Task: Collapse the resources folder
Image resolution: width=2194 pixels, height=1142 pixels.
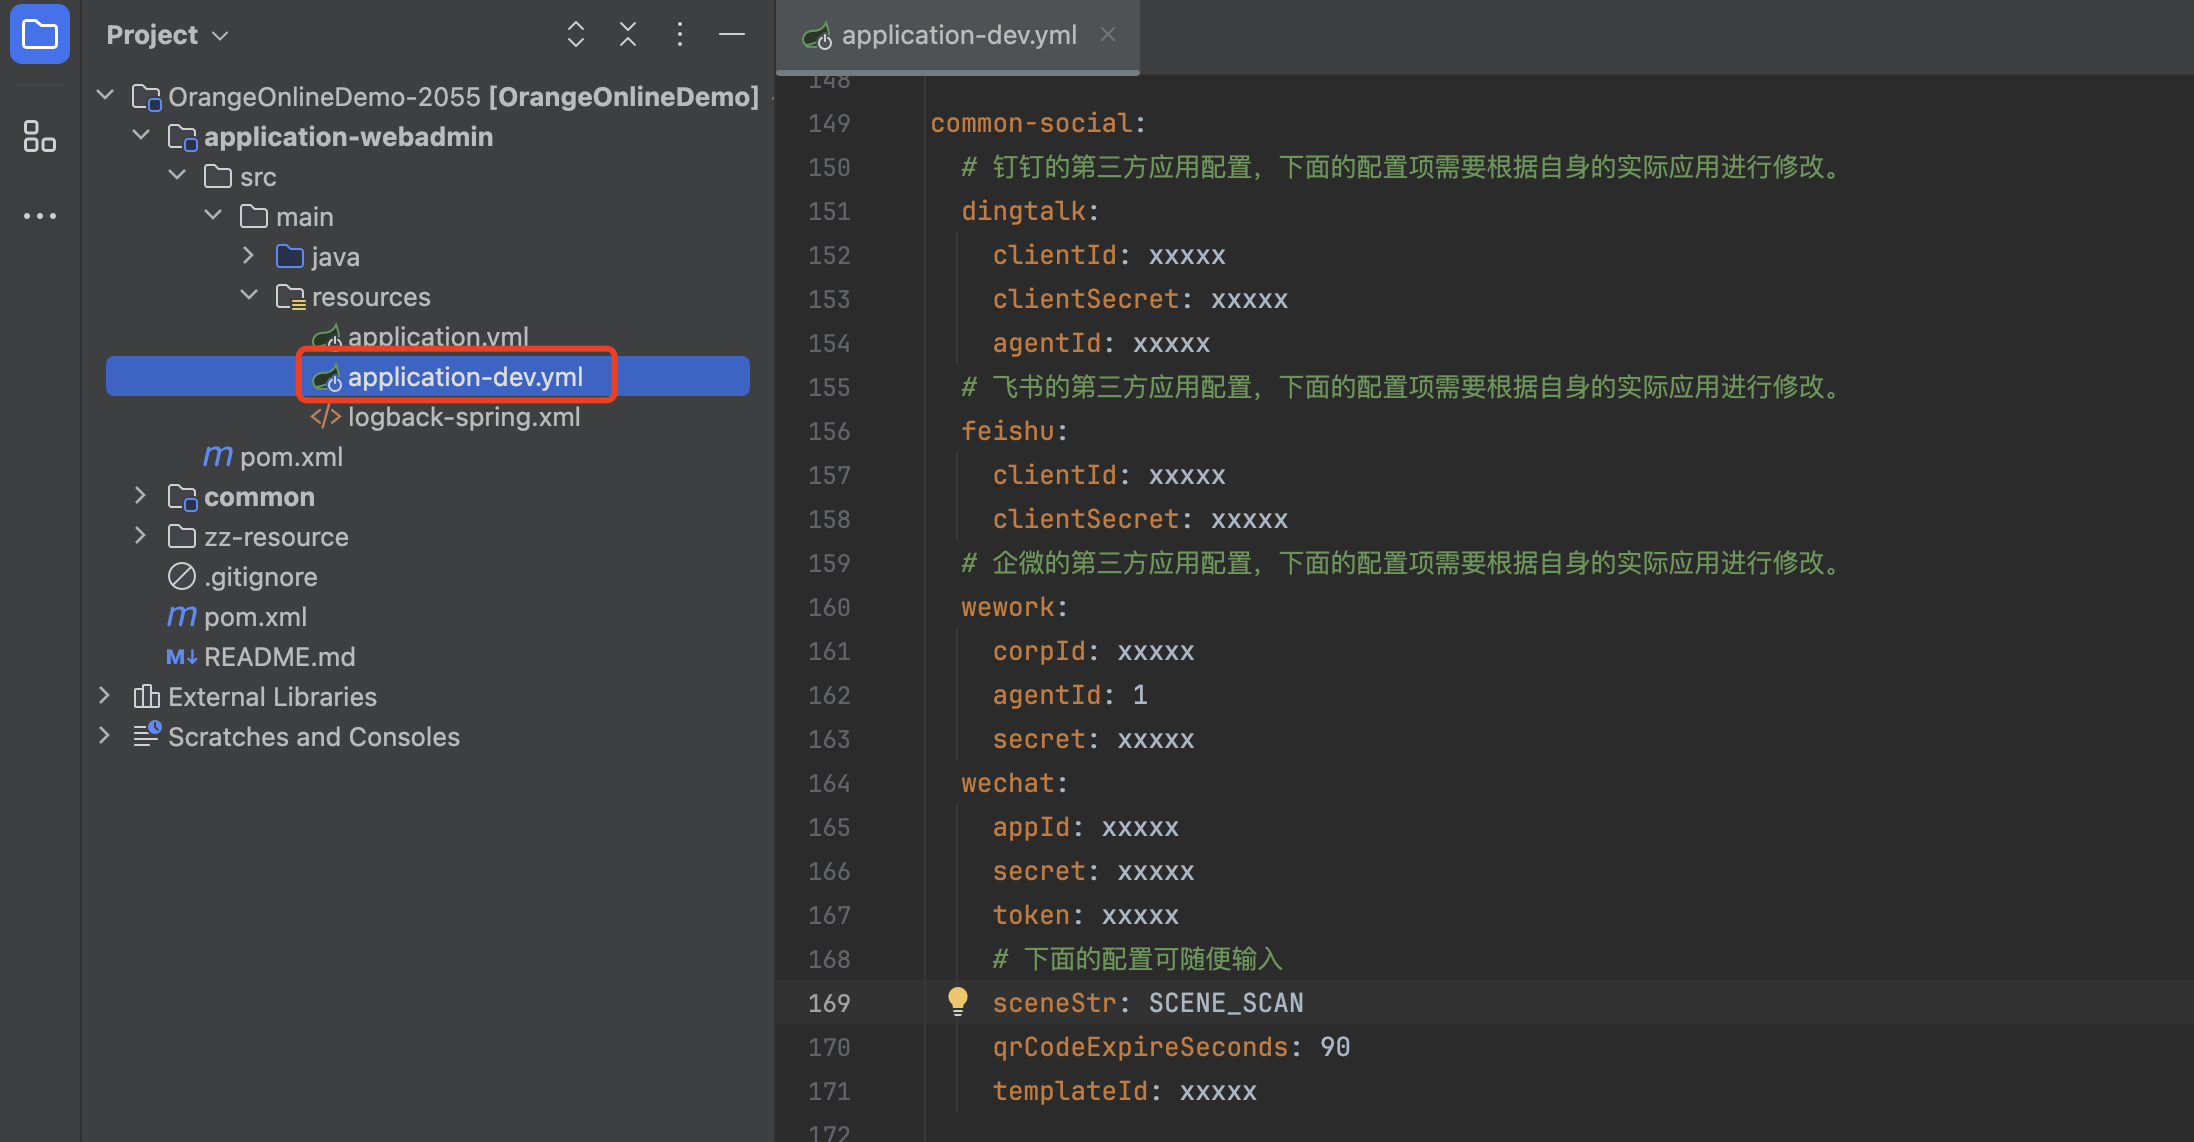Action: coord(249,296)
